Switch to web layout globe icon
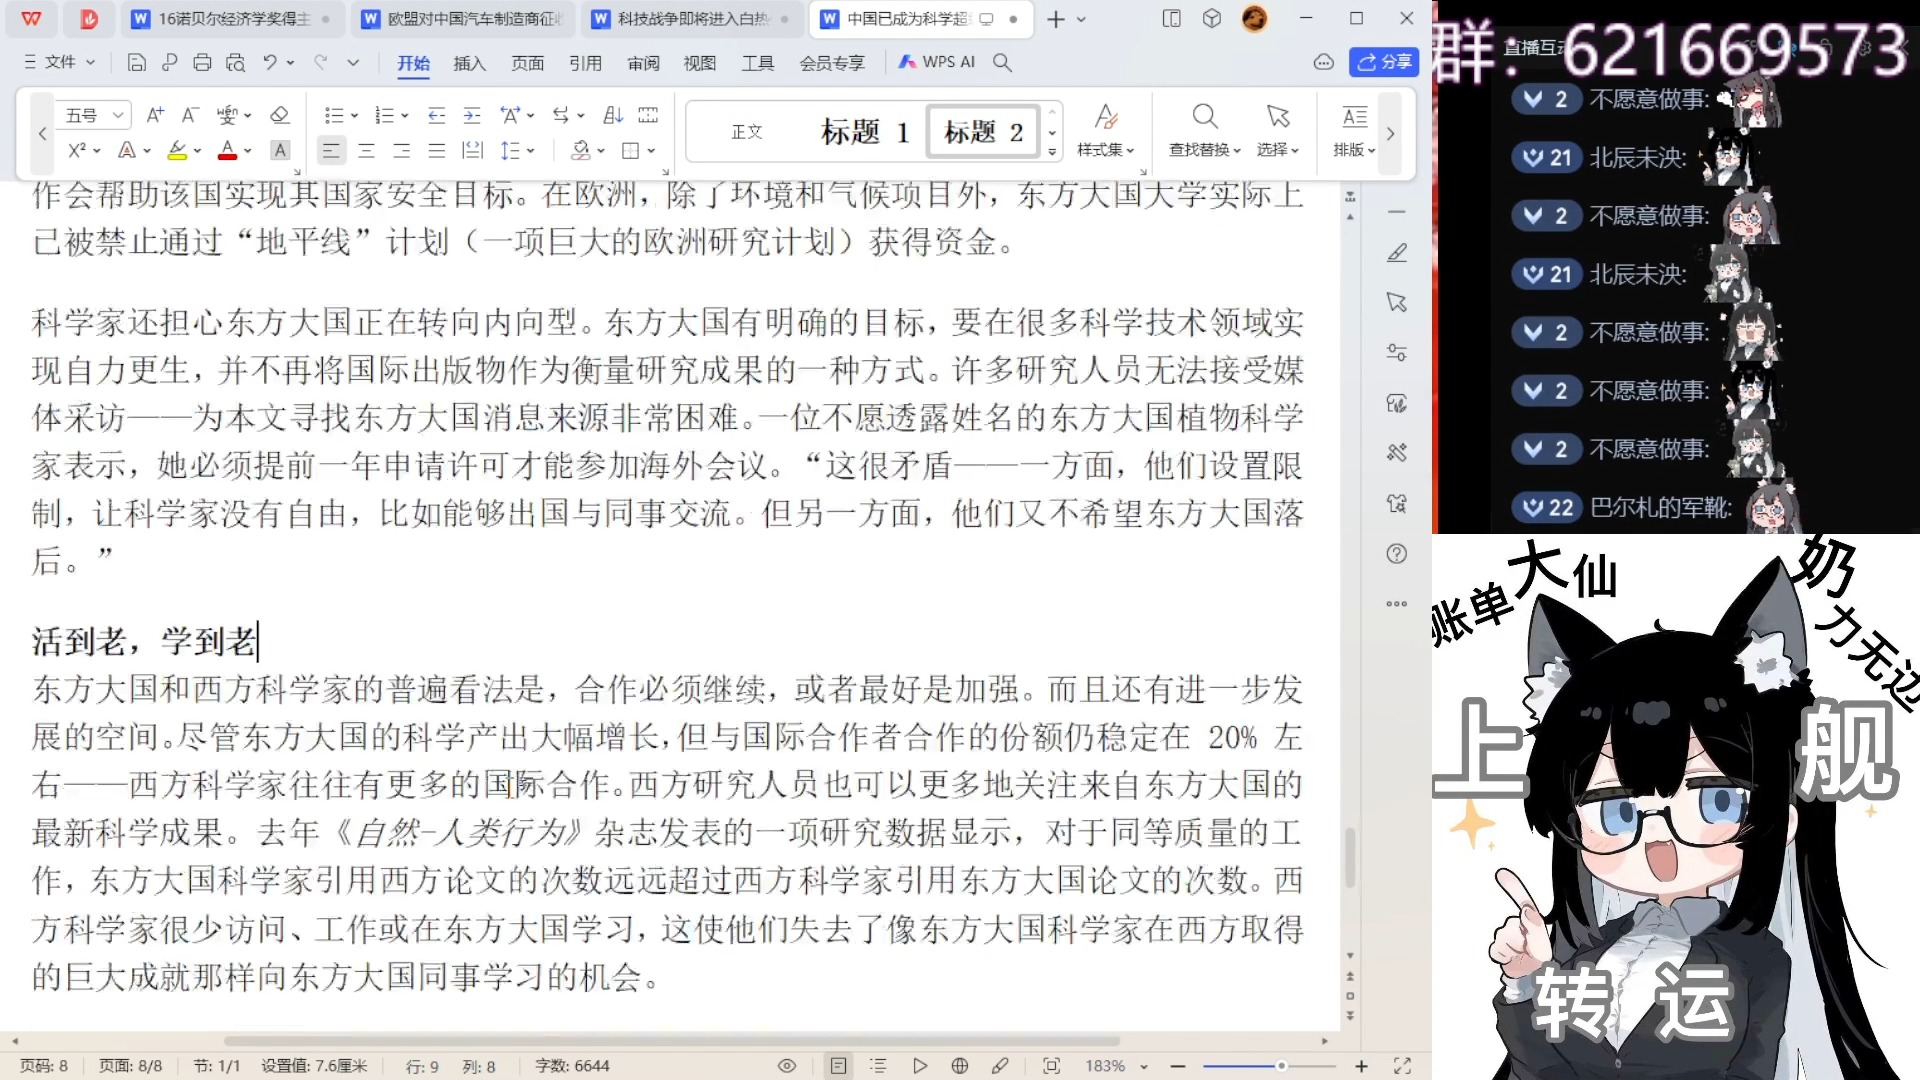1920x1080 pixels. (960, 1066)
